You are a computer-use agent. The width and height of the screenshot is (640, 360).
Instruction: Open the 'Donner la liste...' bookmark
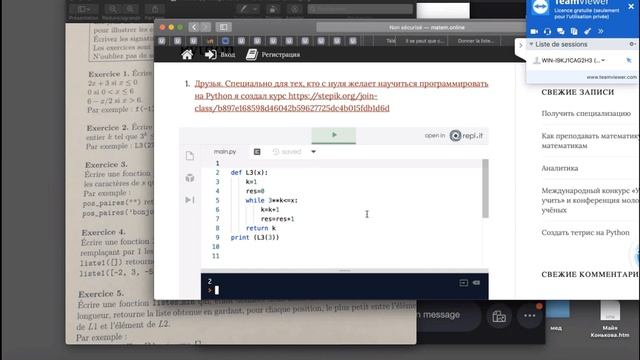476,41
